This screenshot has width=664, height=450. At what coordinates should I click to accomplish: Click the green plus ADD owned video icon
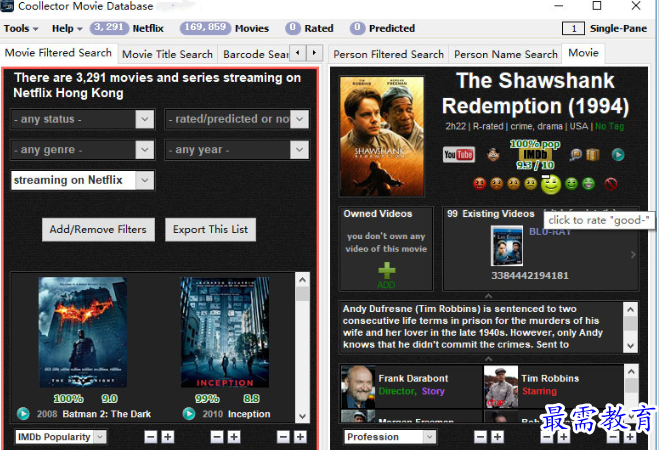click(387, 275)
